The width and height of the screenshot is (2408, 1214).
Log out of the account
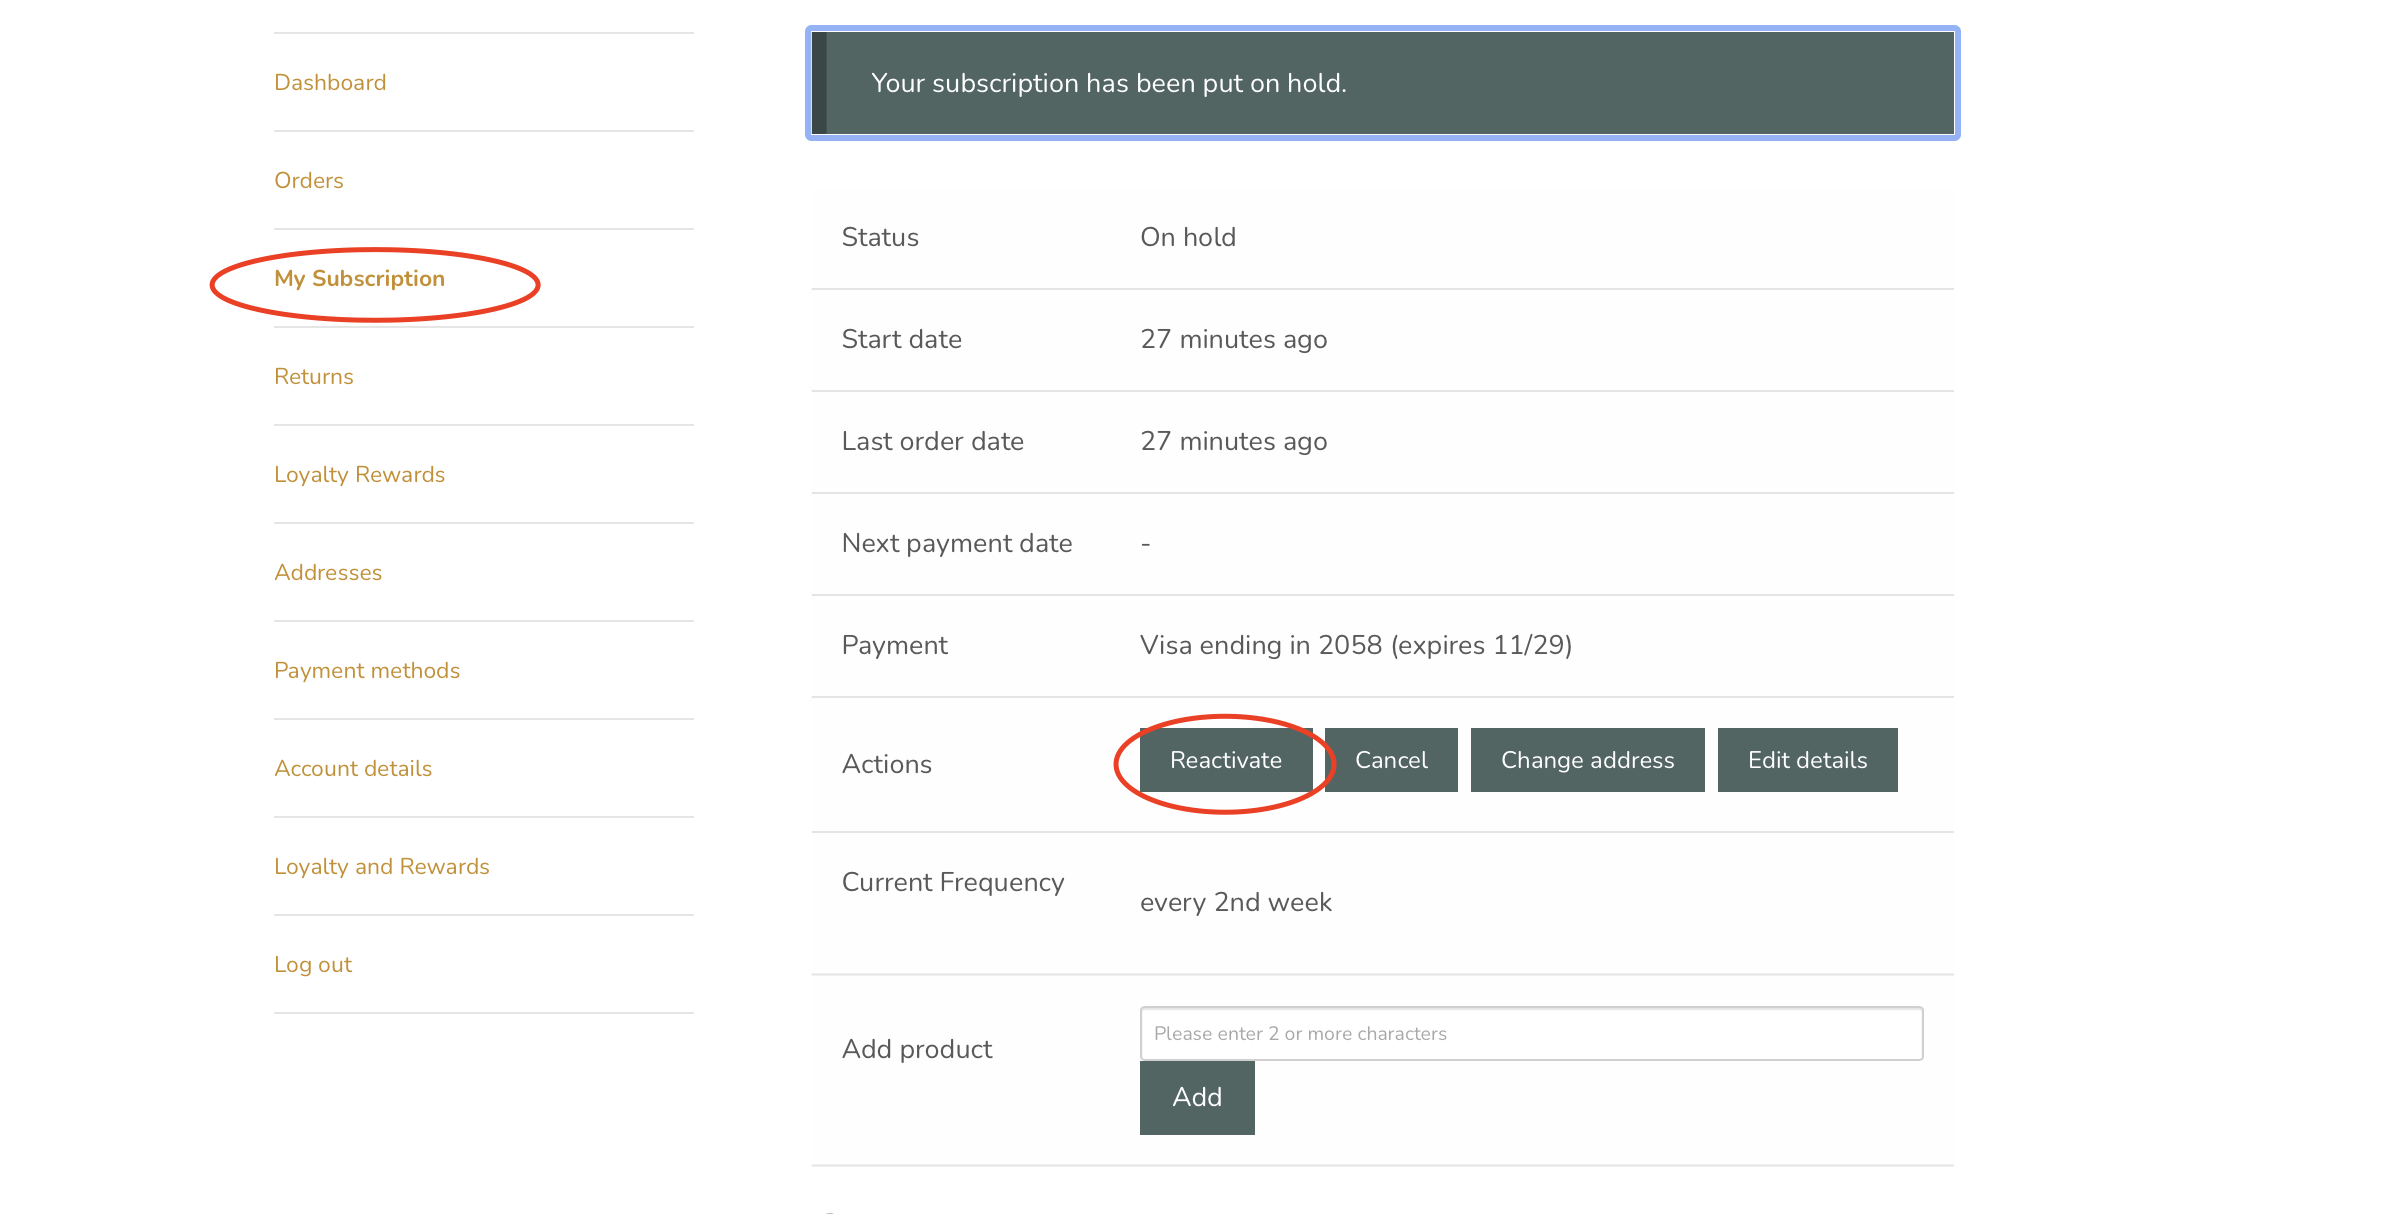click(x=313, y=965)
